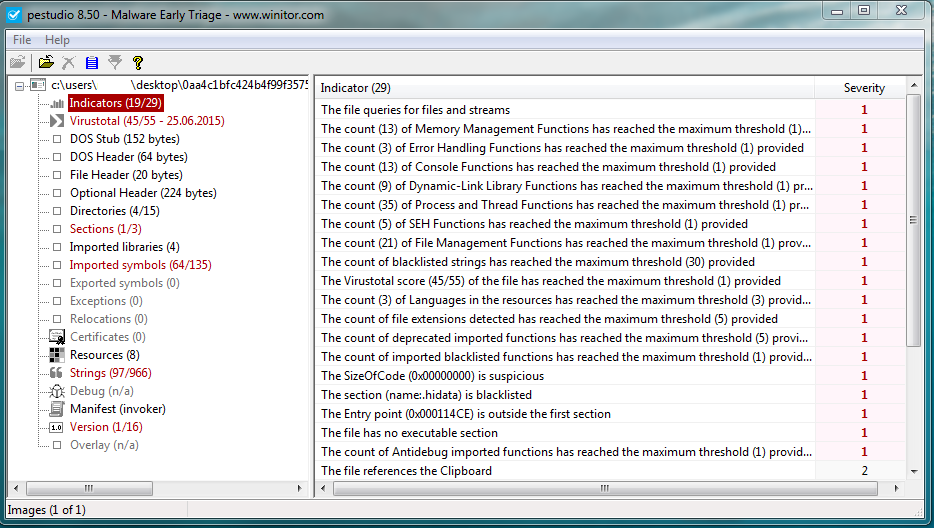Toggle the Imported symbols checkbox
934x528 pixels.
[x=57, y=265]
